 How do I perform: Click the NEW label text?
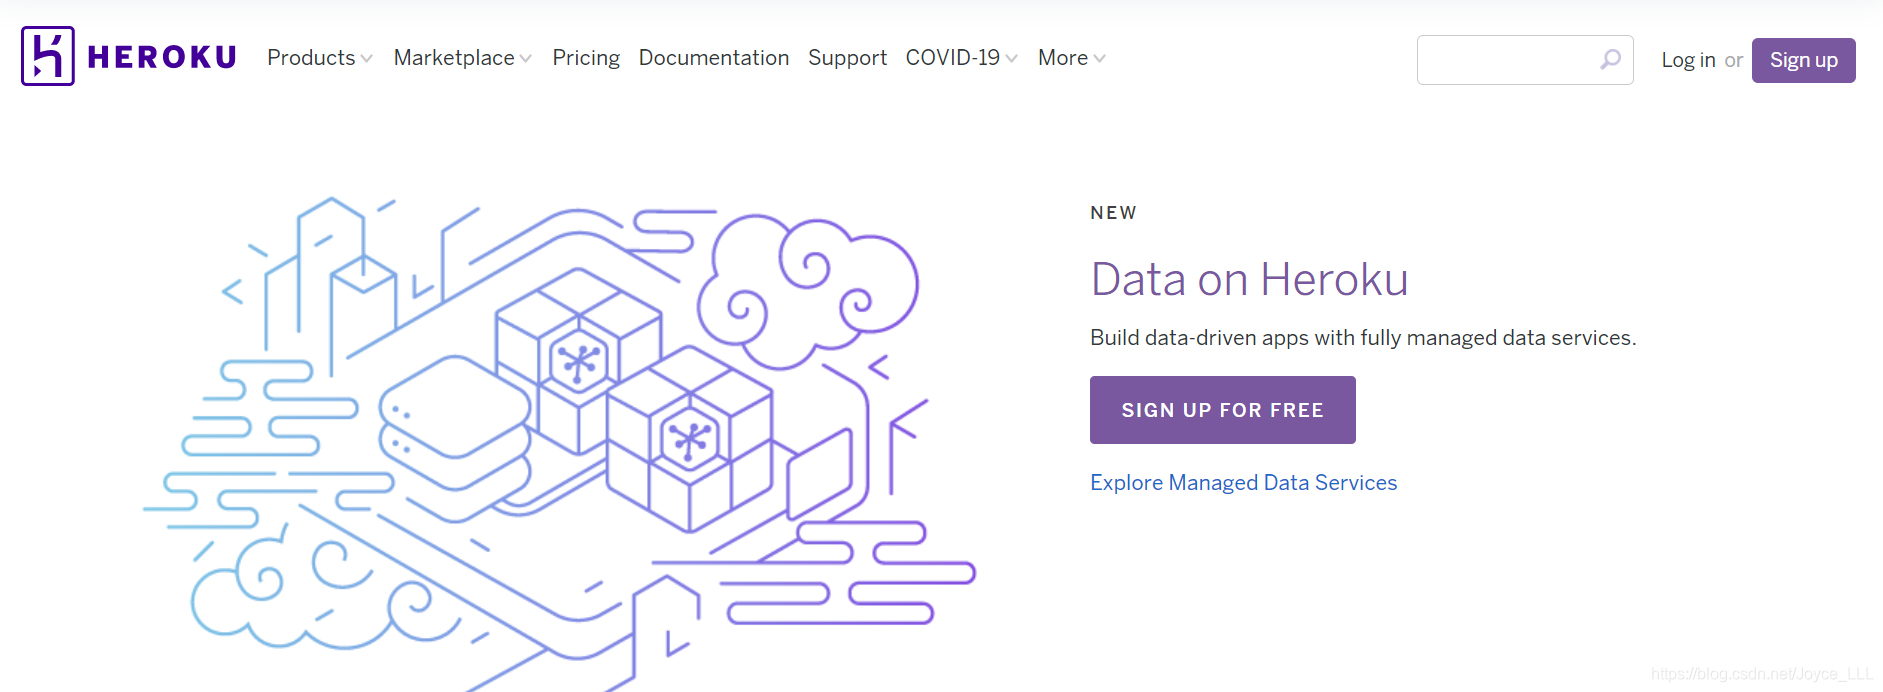point(1113,213)
